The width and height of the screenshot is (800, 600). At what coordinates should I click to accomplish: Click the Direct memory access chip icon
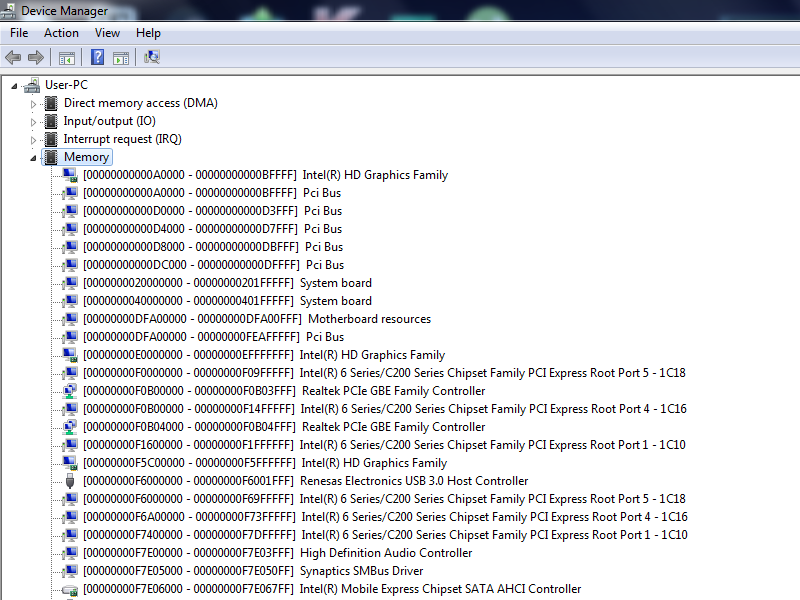[x=51, y=103]
